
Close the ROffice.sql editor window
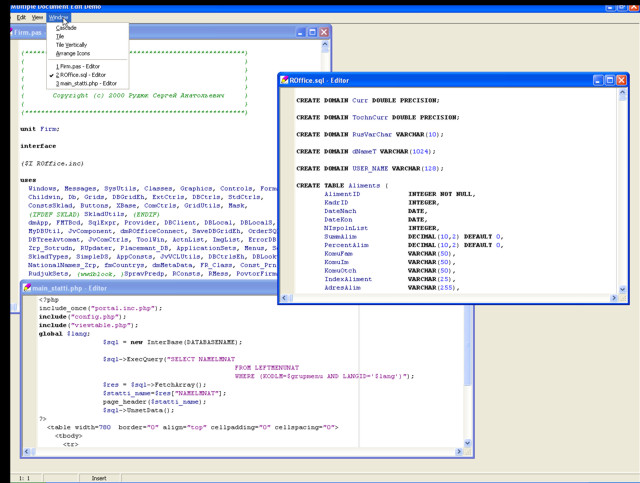click(x=622, y=80)
